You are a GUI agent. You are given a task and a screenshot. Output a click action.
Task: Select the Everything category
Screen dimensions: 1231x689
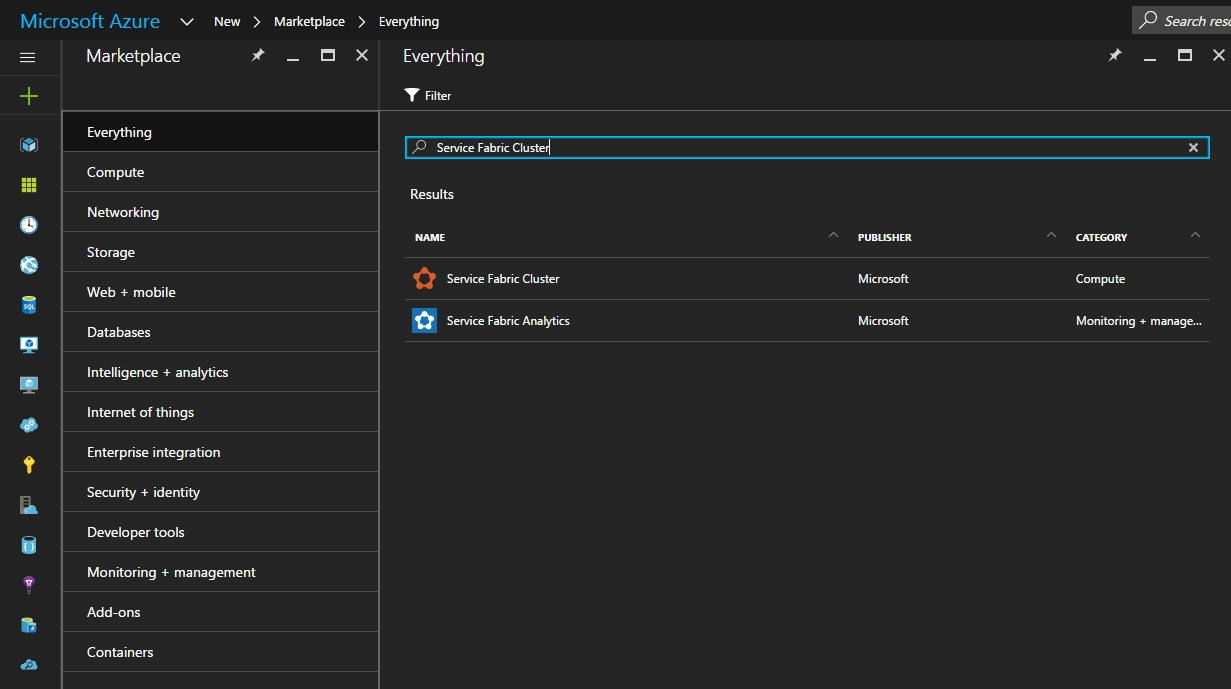tap(220, 132)
